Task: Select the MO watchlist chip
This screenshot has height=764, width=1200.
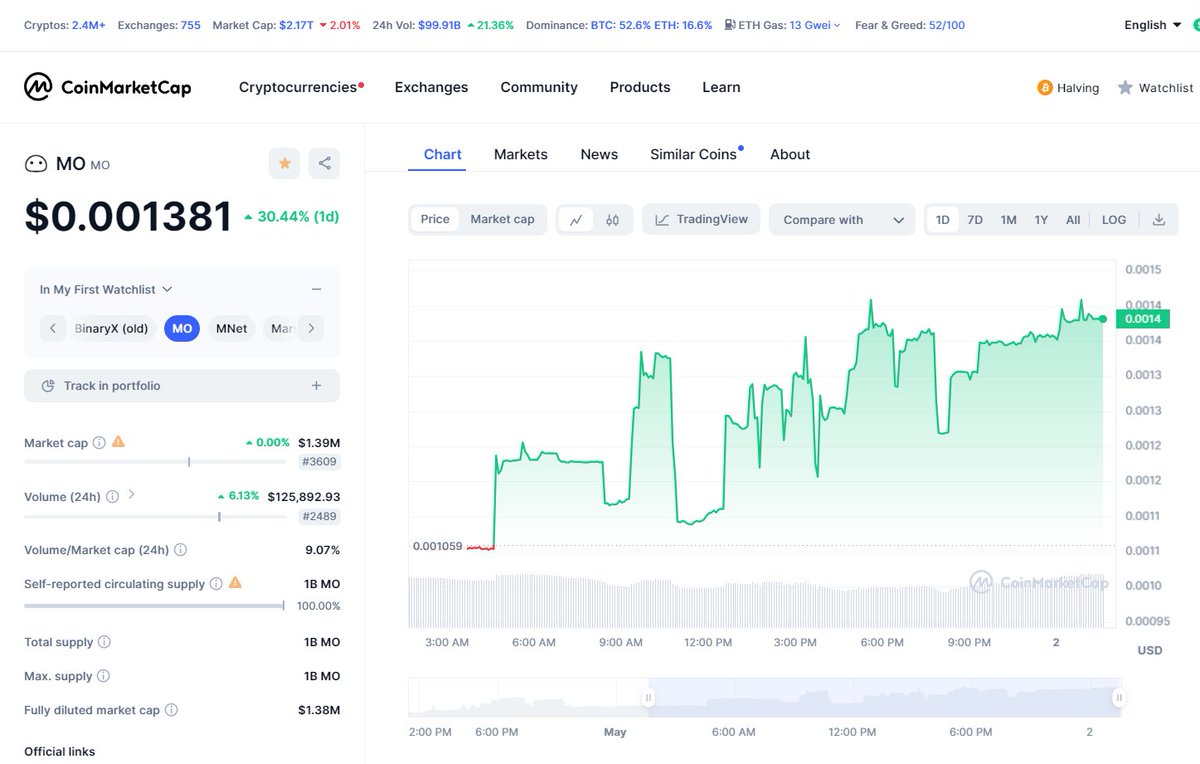Action: 182,328
